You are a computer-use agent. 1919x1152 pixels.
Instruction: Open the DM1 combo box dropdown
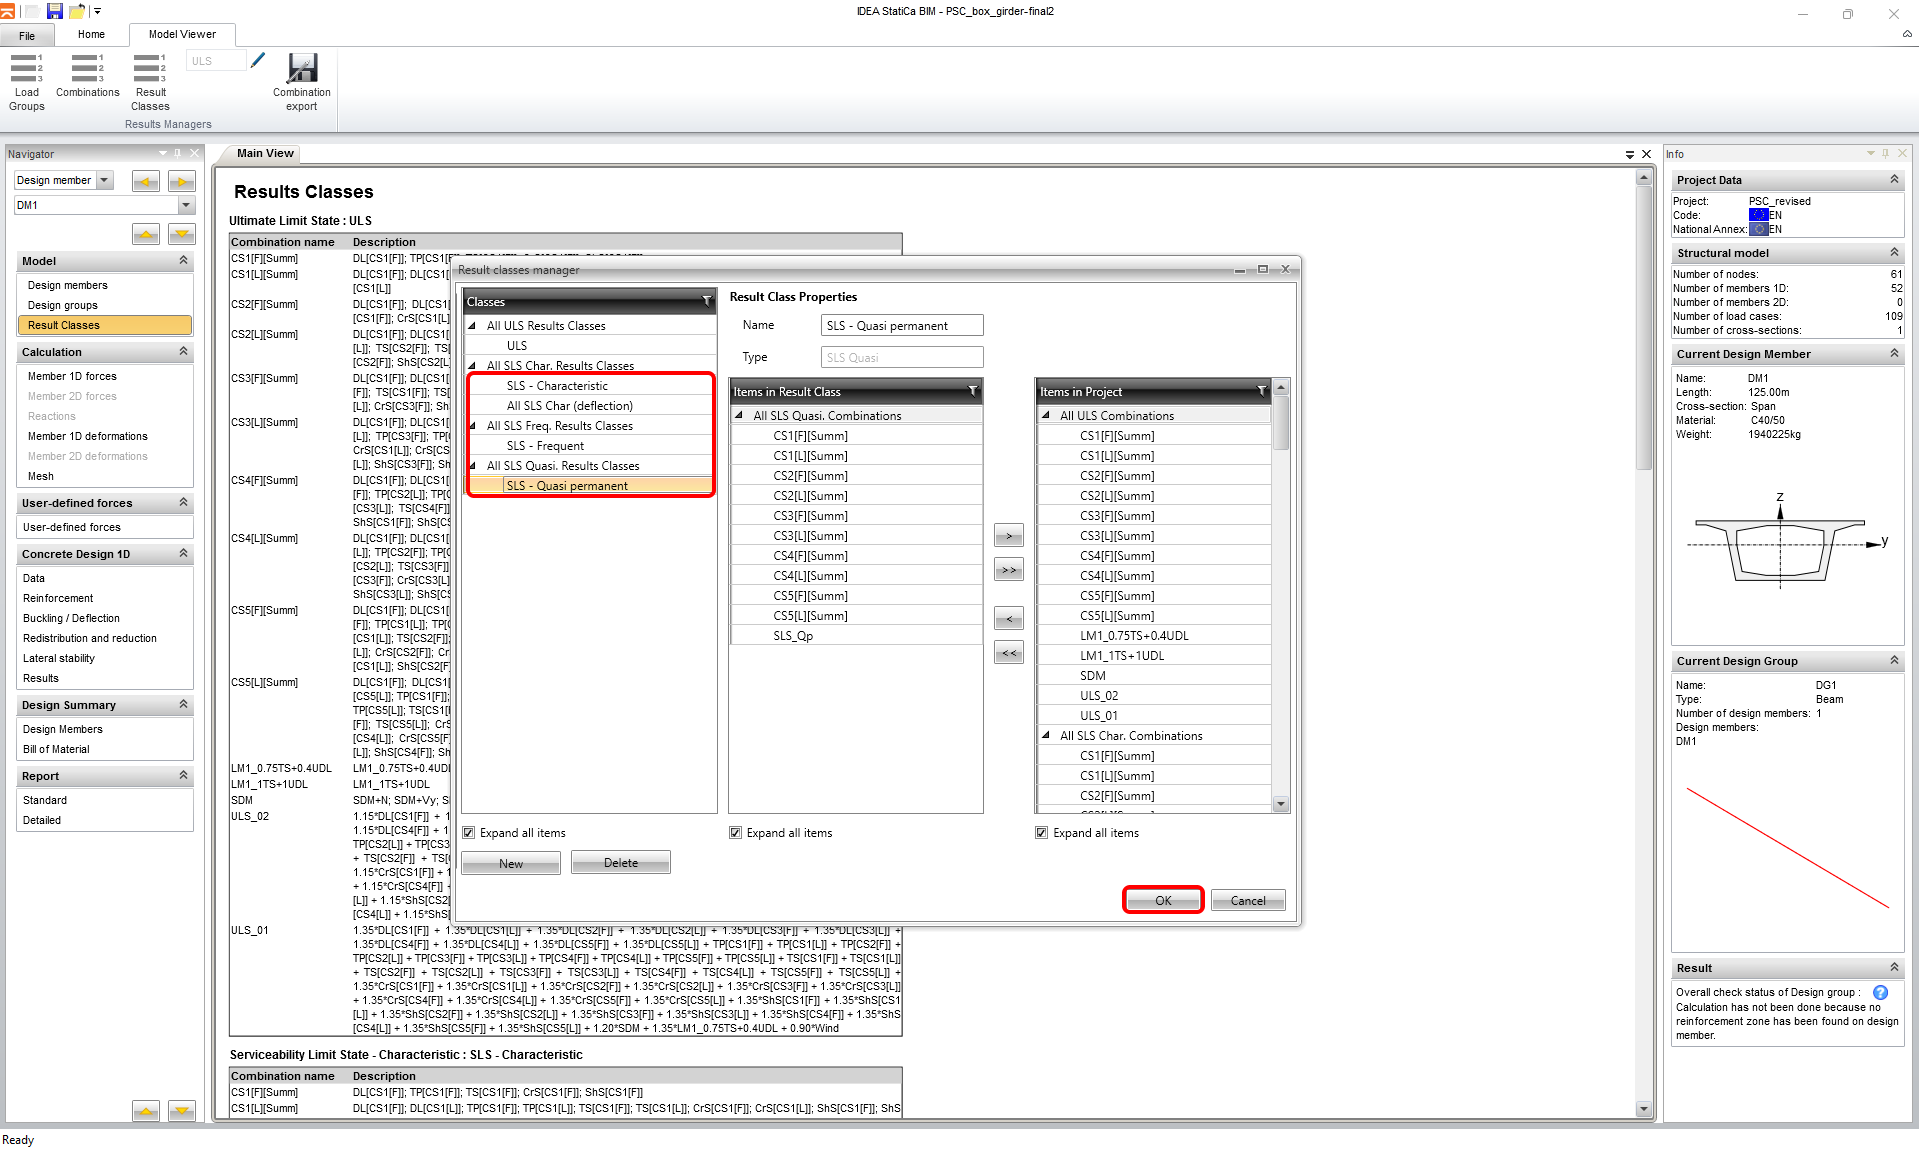click(186, 205)
